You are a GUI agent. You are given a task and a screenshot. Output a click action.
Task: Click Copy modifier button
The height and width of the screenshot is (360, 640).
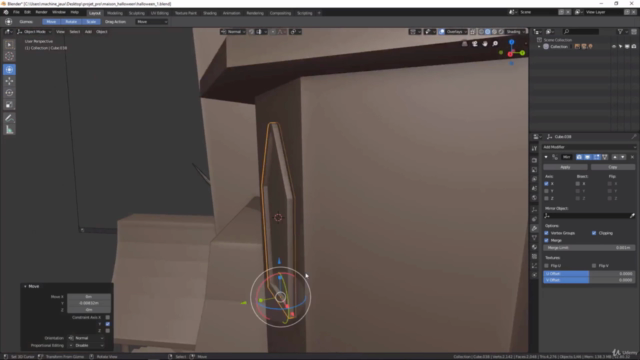pyautogui.click(x=613, y=167)
